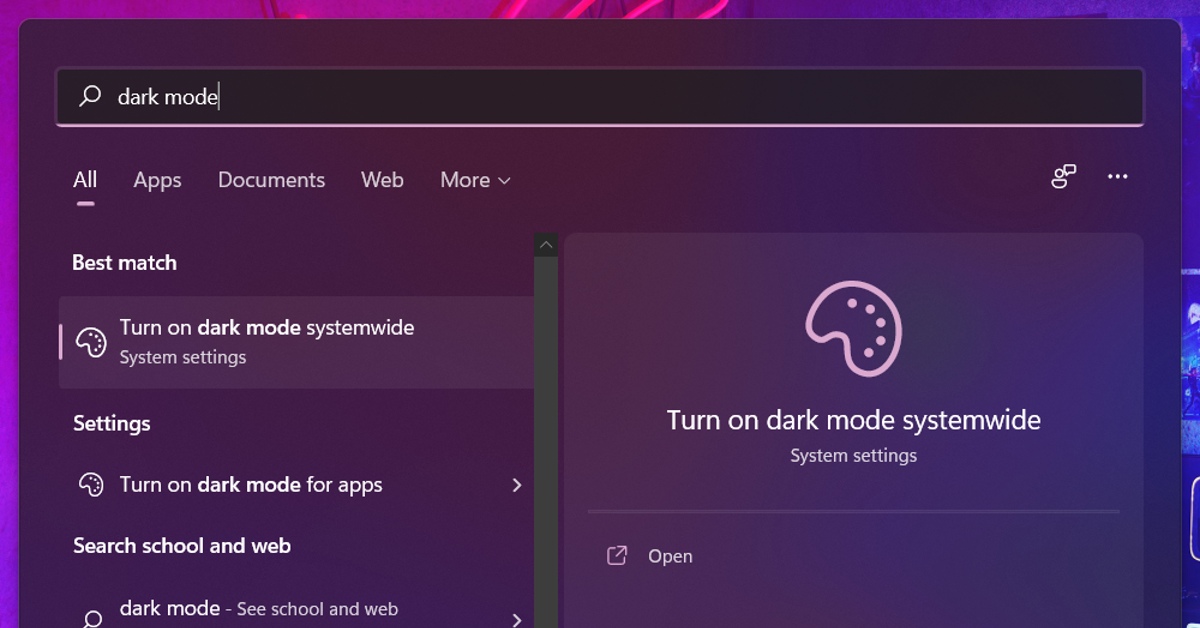Click inside the search input field
The width and height of the screenshot is (1200, 628).
point(400,96)
